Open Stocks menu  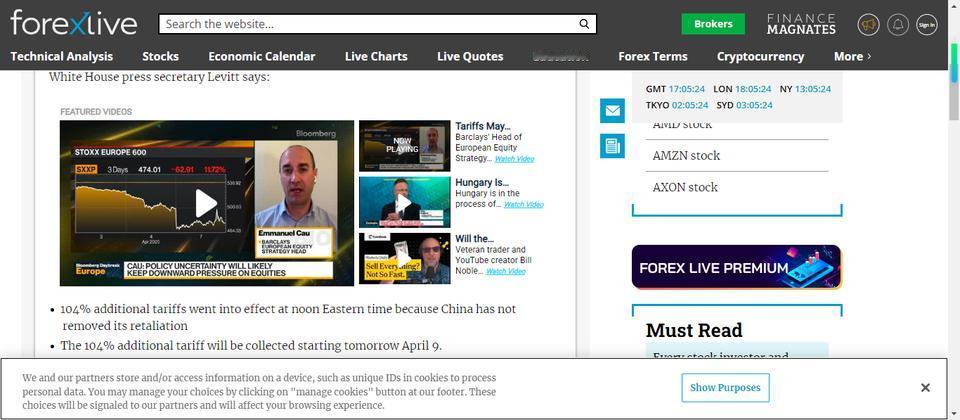pos(160,56)
